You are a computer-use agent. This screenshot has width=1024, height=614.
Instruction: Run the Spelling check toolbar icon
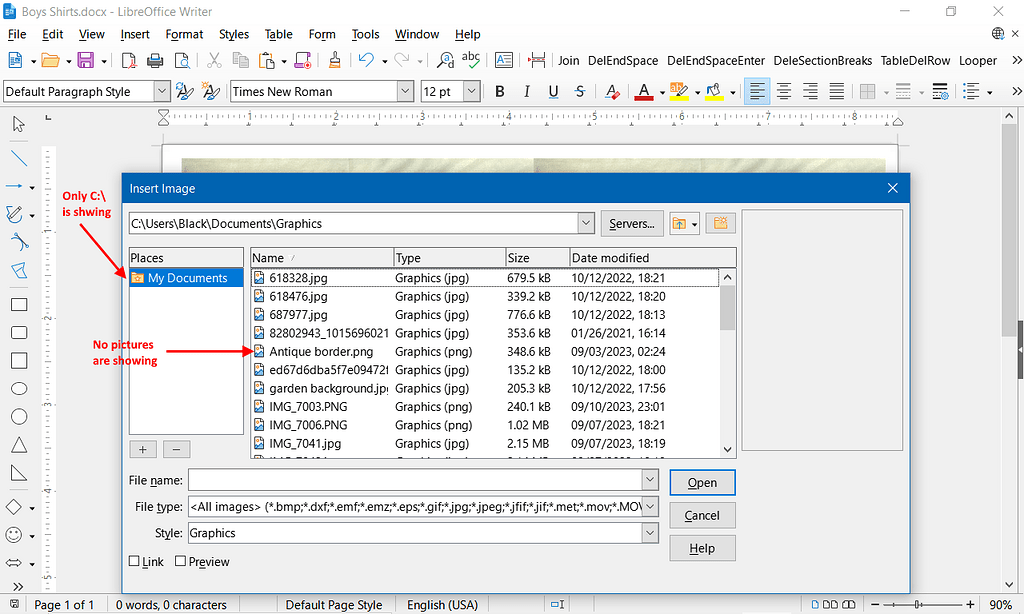click(471, 60)
